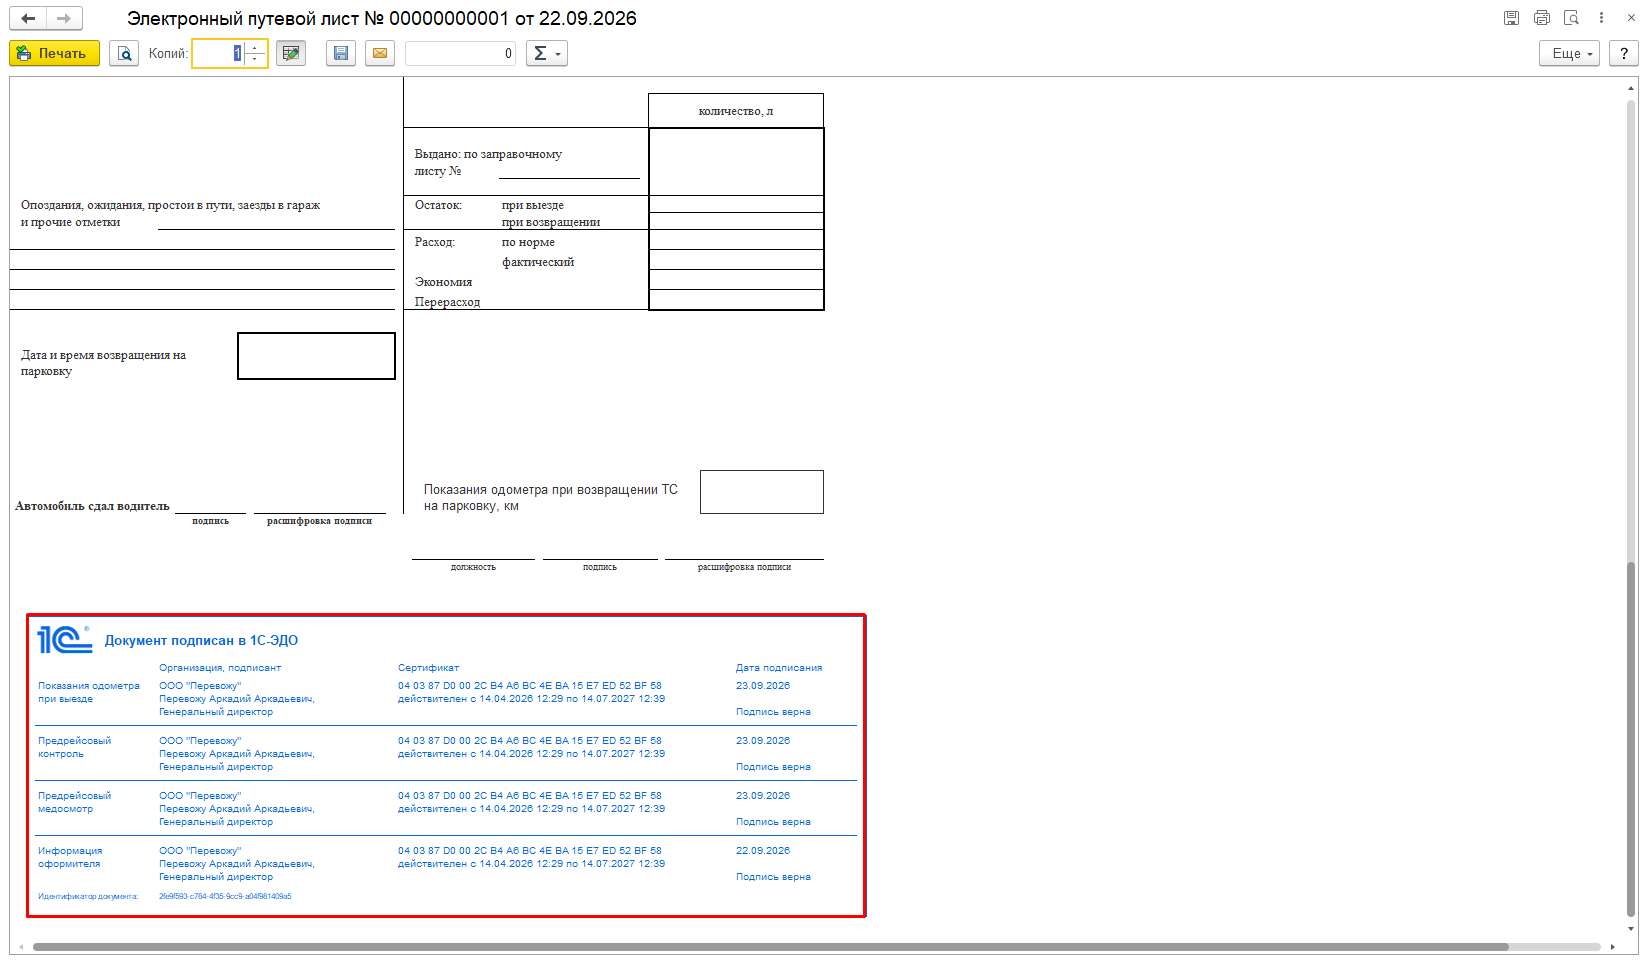The width and height of the screenshot is (1646, 962).
Task: Click 'Выдано: по заправочному листу №' text
Action: coord(488,162)
